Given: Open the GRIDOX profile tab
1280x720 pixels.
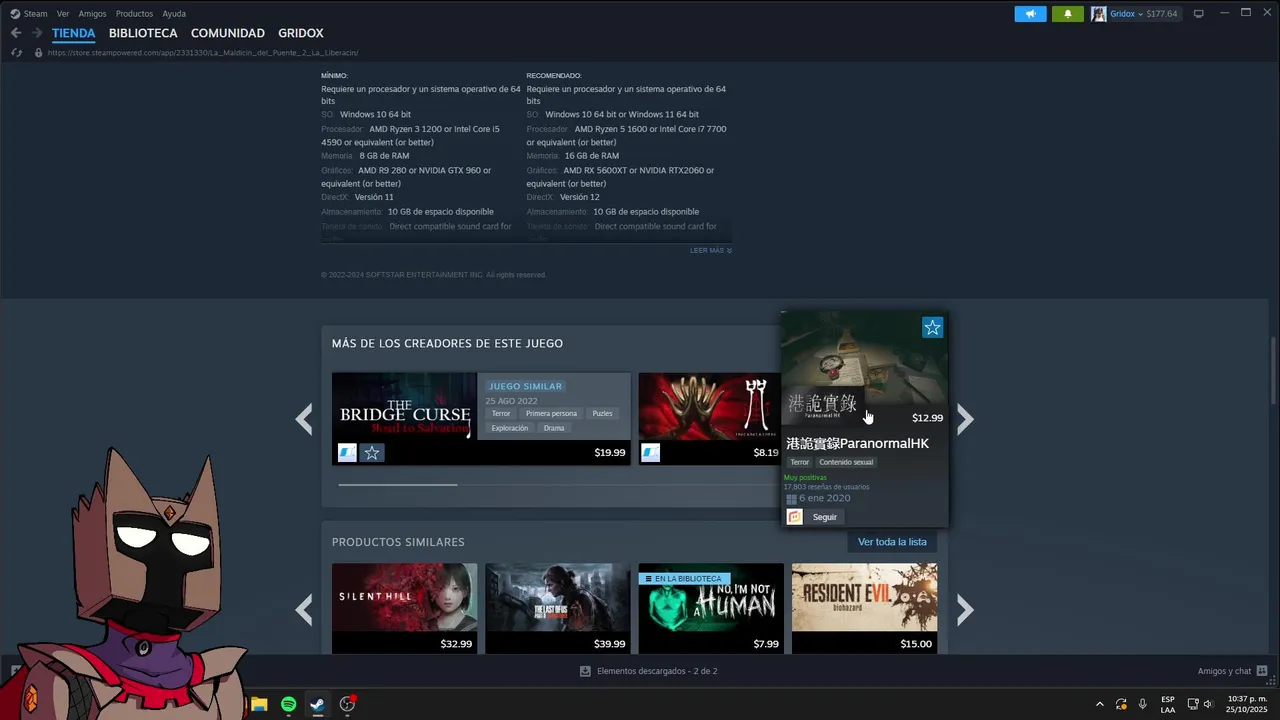Looking at the screenshot, I should click(301, 33).
